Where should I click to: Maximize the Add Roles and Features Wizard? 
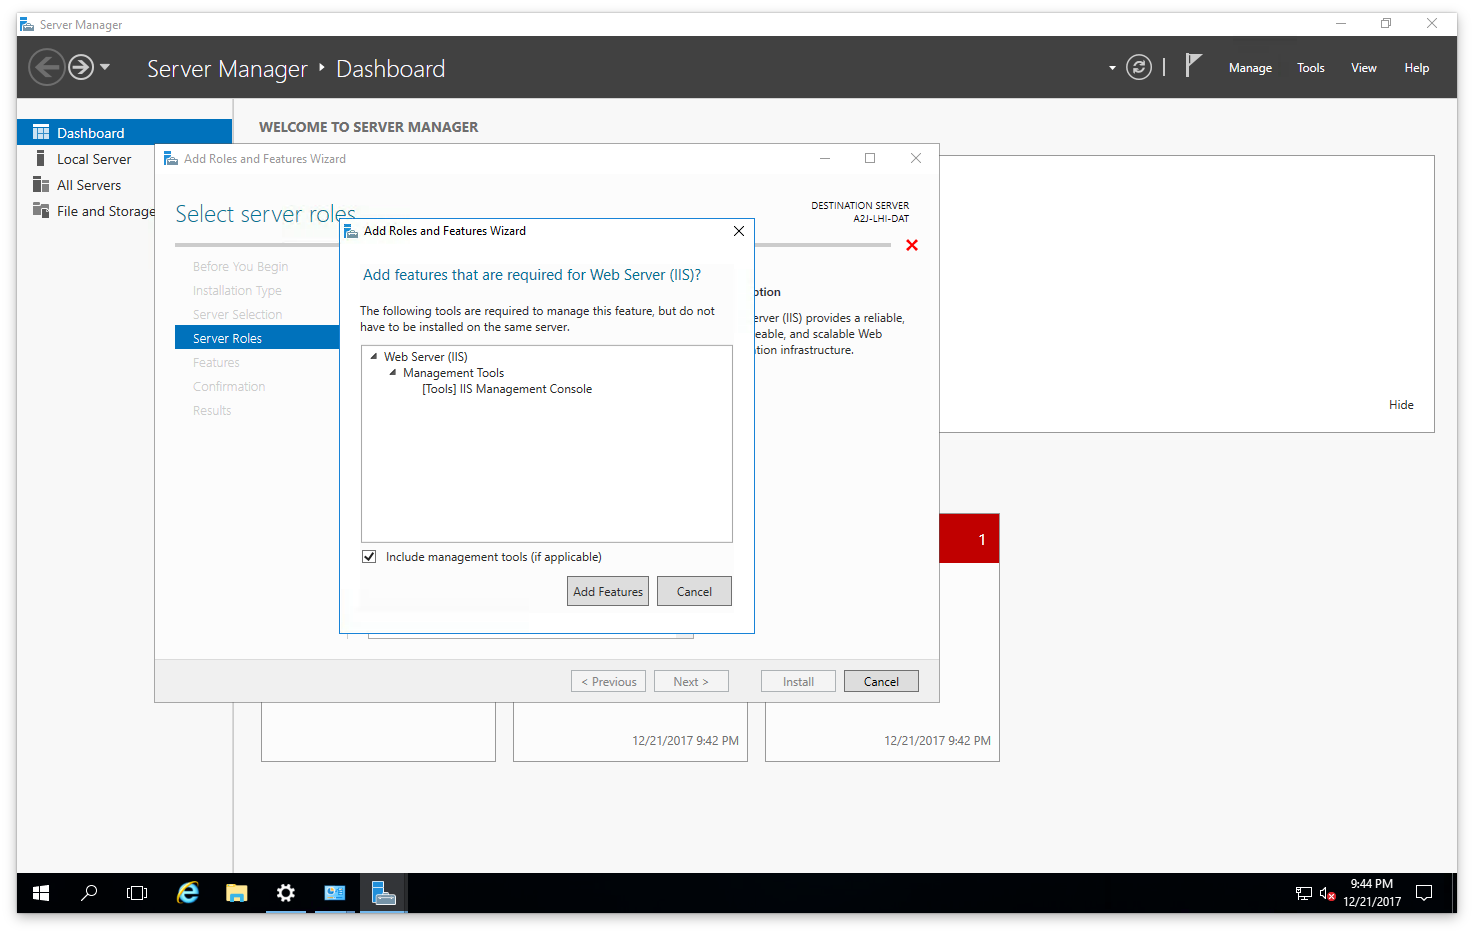[x=870, y=158]
